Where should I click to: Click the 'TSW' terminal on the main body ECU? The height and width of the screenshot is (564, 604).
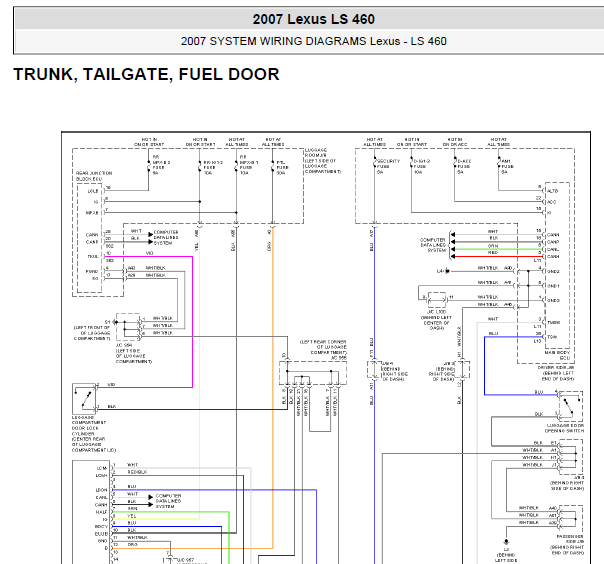(552, 337)
